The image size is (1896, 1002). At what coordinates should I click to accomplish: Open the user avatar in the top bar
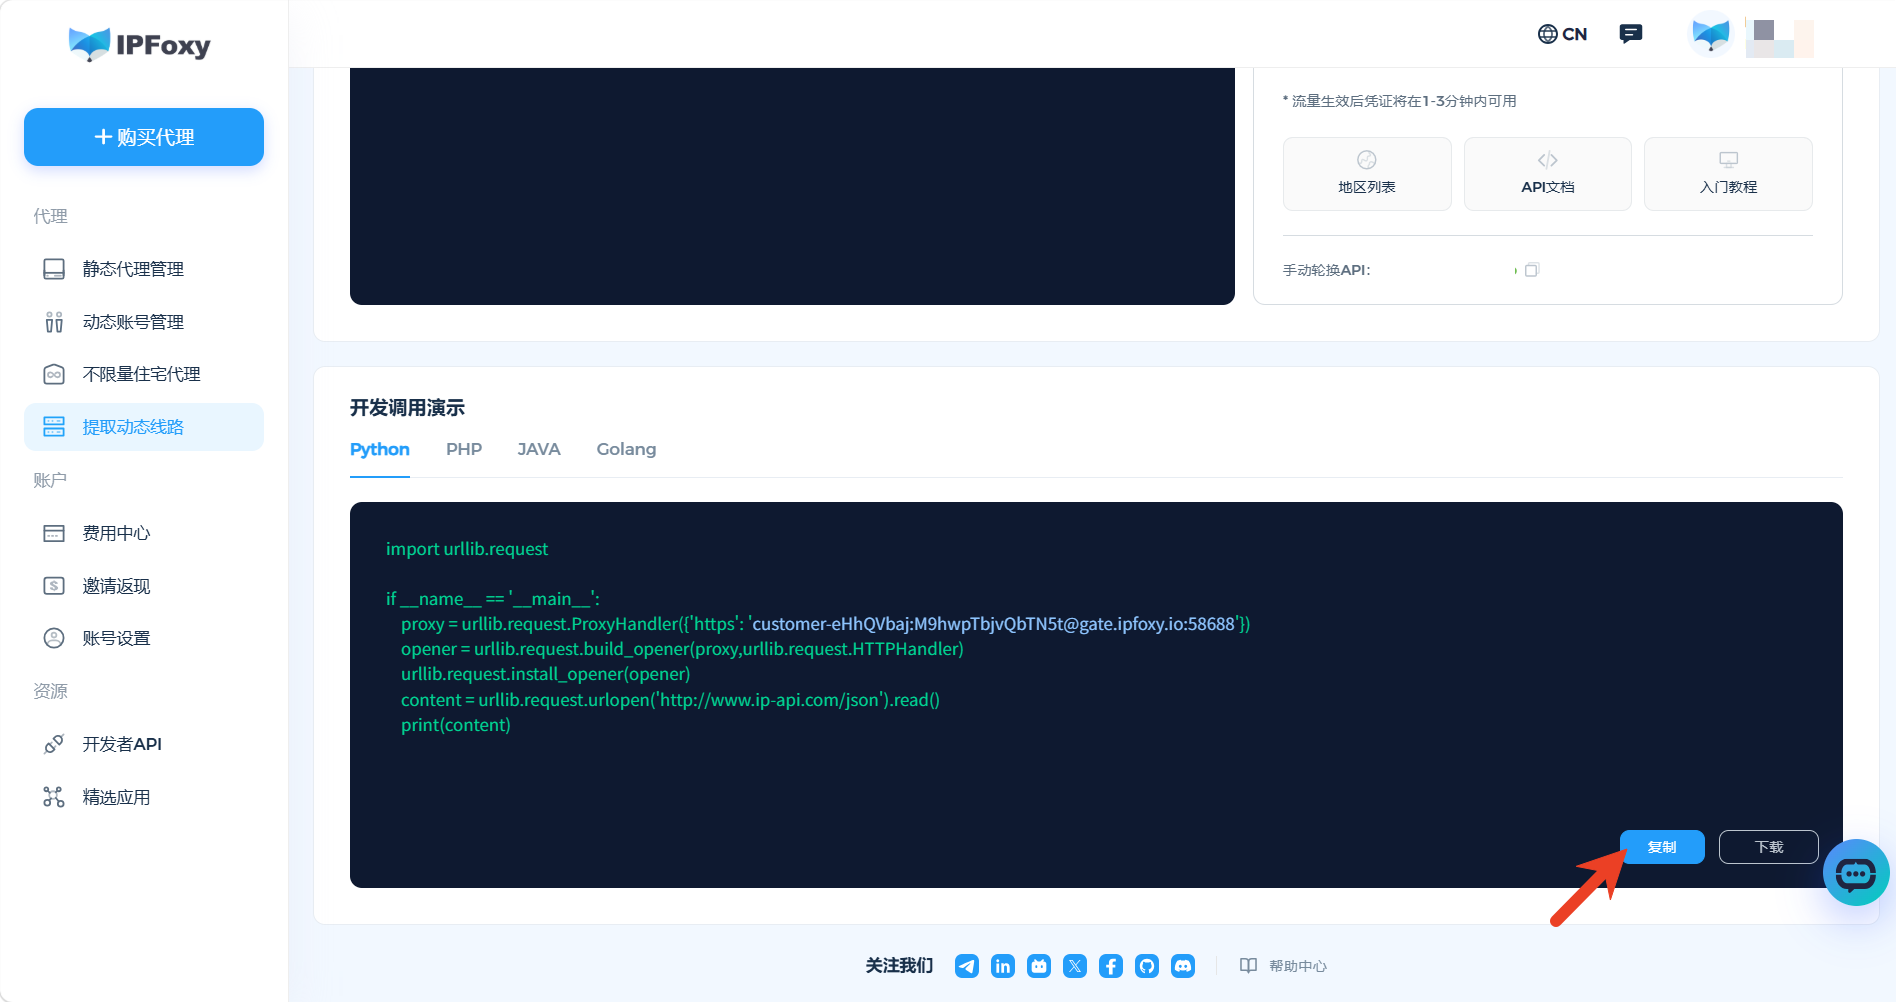(1711, 34)
